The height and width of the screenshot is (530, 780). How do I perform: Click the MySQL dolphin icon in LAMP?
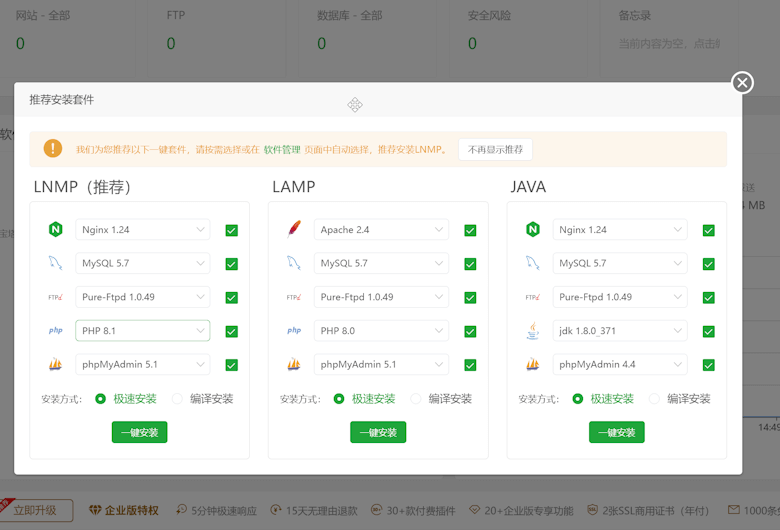(294, 263)
